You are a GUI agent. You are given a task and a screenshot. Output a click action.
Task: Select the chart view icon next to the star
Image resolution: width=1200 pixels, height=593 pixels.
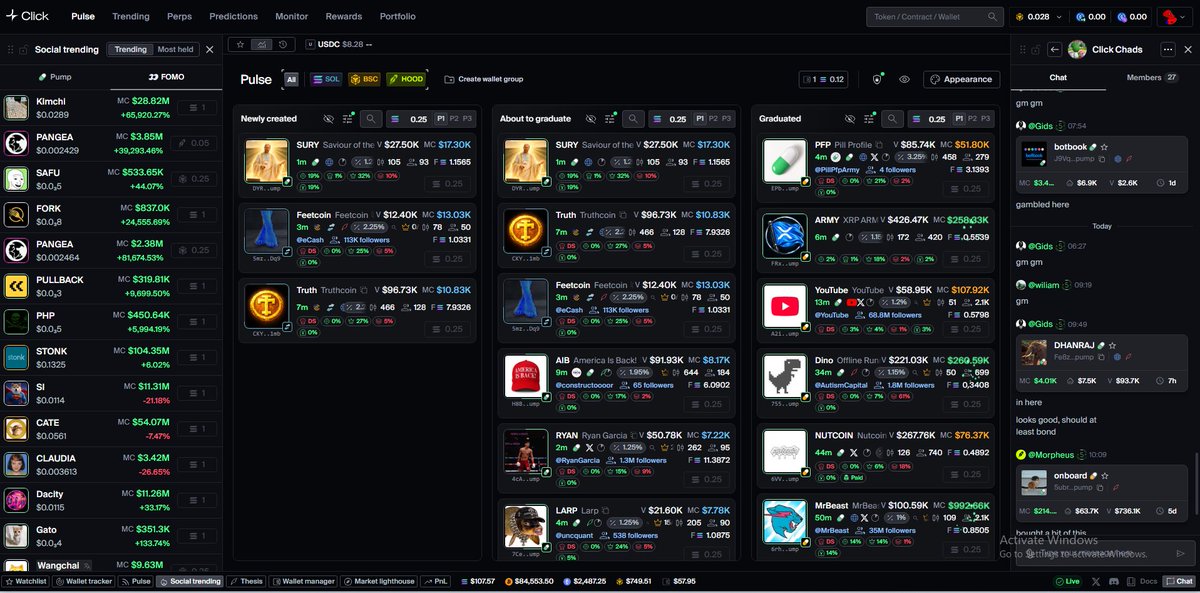pyautogui.click(x=262, y=44)
